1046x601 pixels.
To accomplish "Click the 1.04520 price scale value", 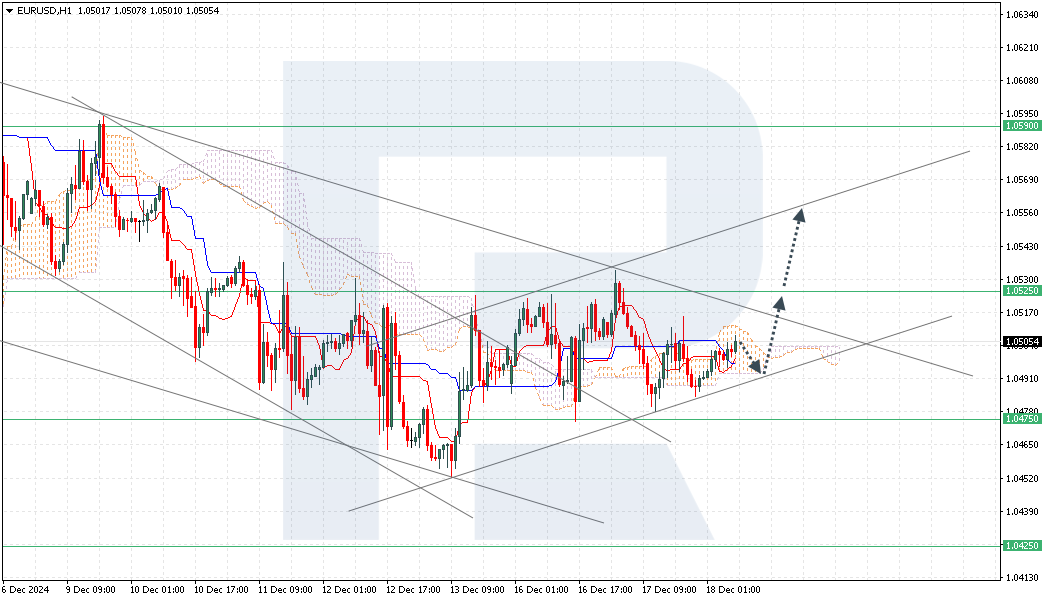I will pyautogui.click(x=1022, y=479).
